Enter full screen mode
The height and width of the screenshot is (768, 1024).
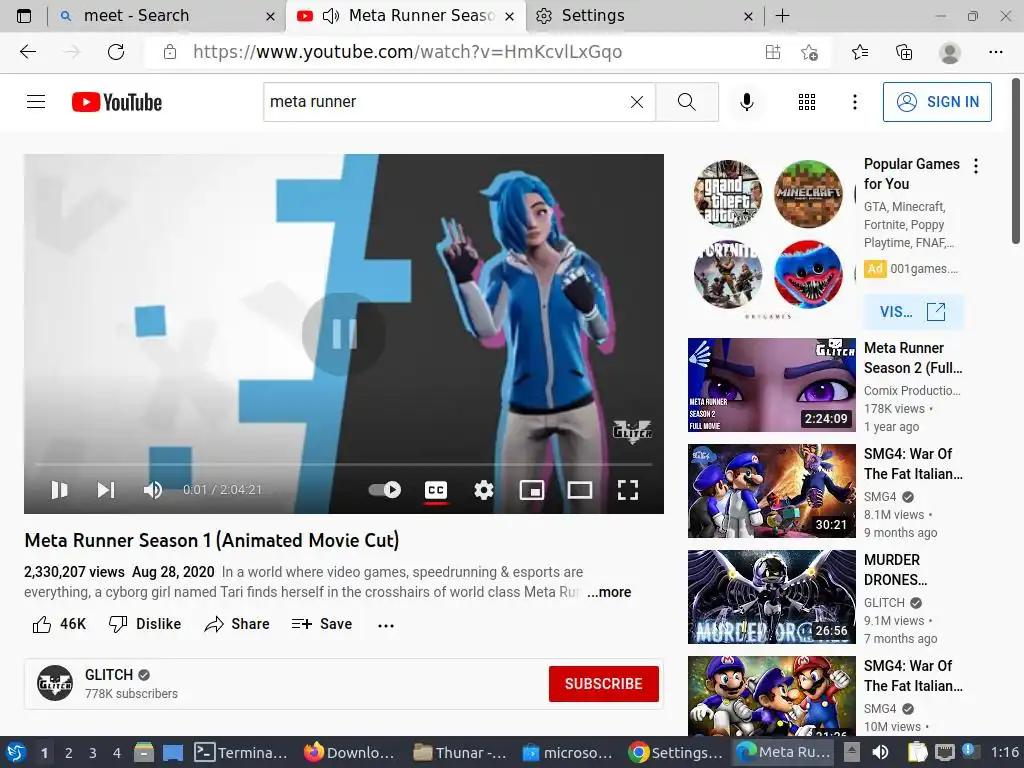(x=628, y=490)
